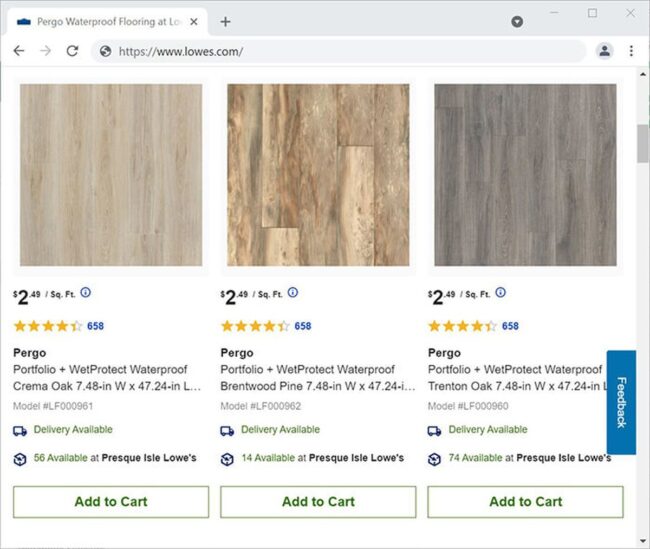Image resolution: width=650 pixels, height=549 pixels.
Task: Open the three-dot browser menu
Action: [631, 51]
